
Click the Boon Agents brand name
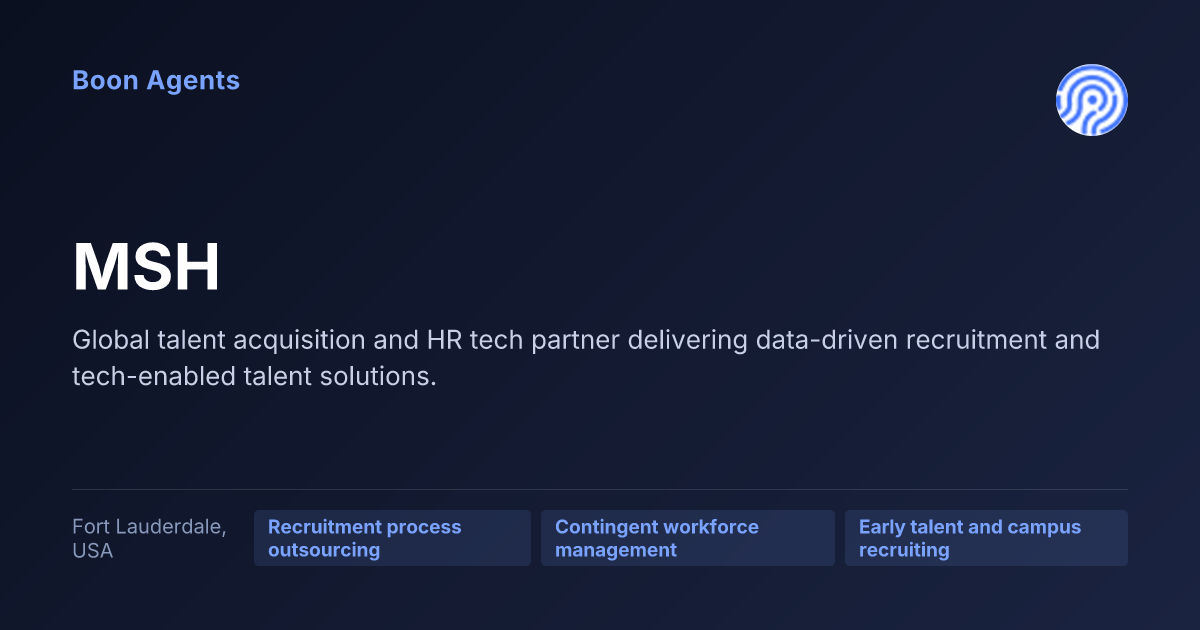[156, 81]
